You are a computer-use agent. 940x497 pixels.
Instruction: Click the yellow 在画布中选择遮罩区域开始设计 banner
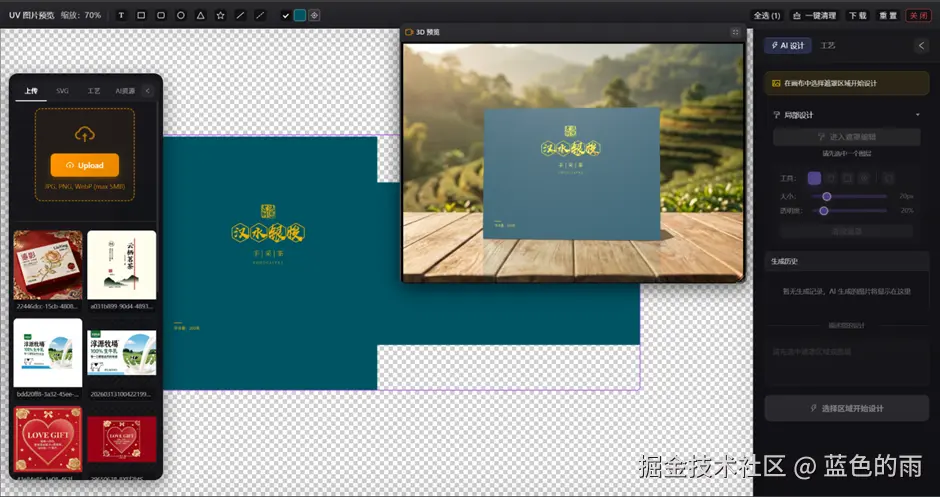point(846,83)
